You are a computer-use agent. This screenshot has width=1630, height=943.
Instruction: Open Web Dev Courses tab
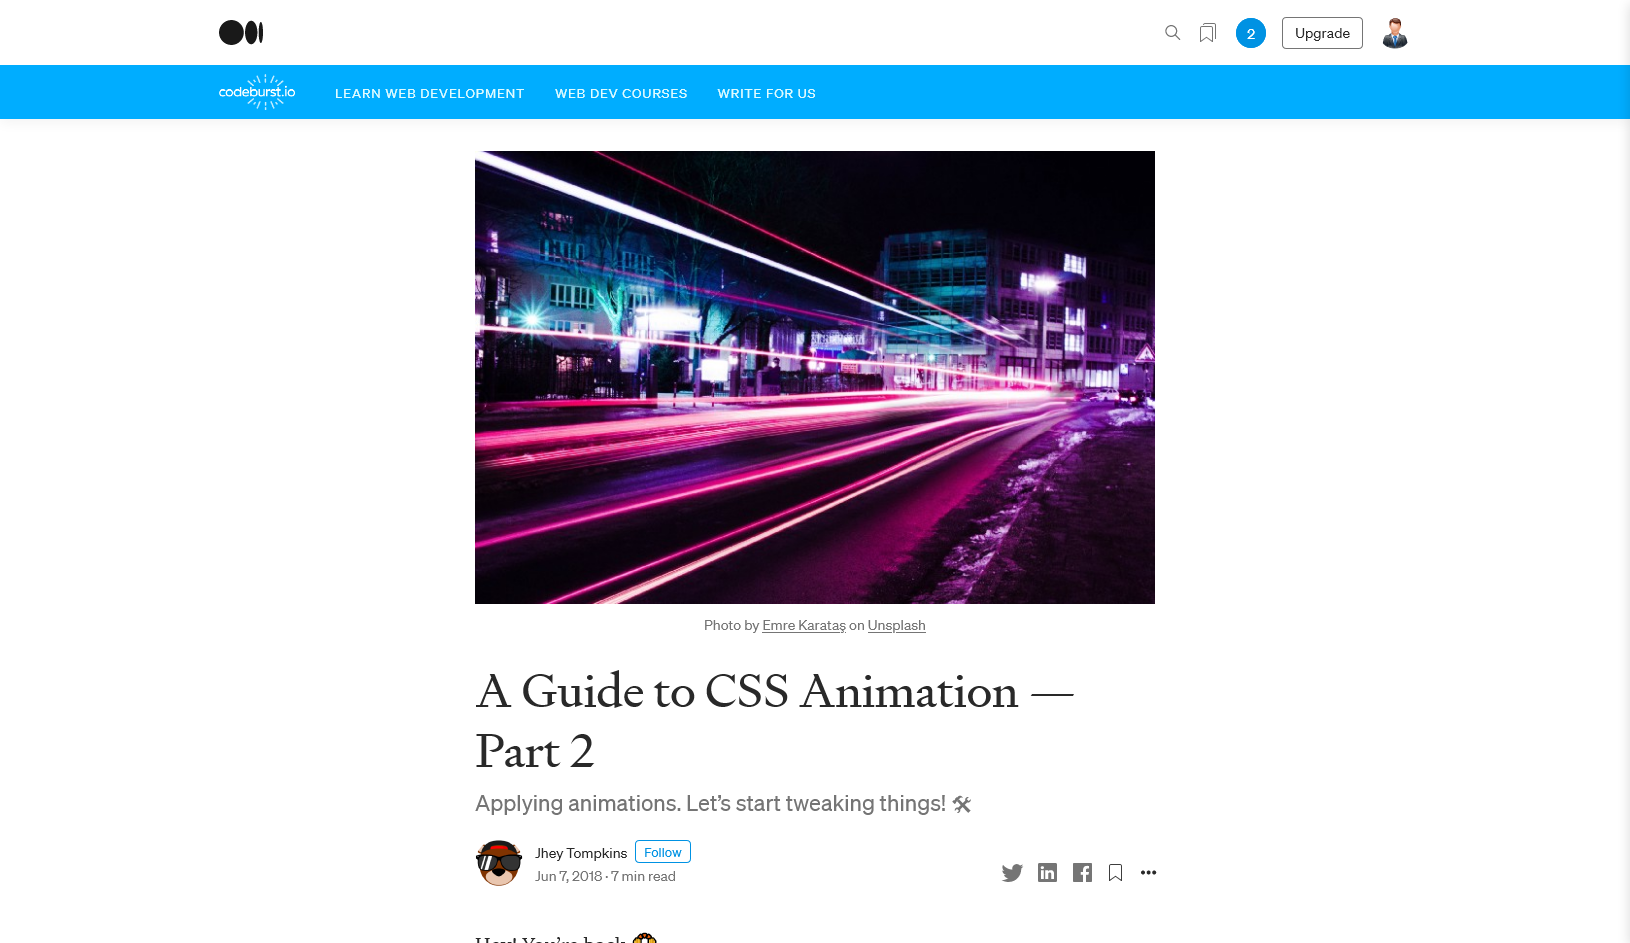pyautogui.click(x=621, y=93)
